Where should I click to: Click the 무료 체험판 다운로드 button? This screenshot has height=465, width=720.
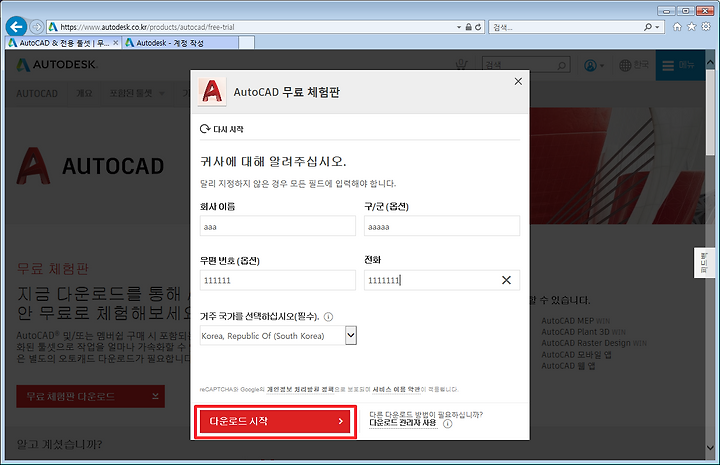tap(90, 396)
